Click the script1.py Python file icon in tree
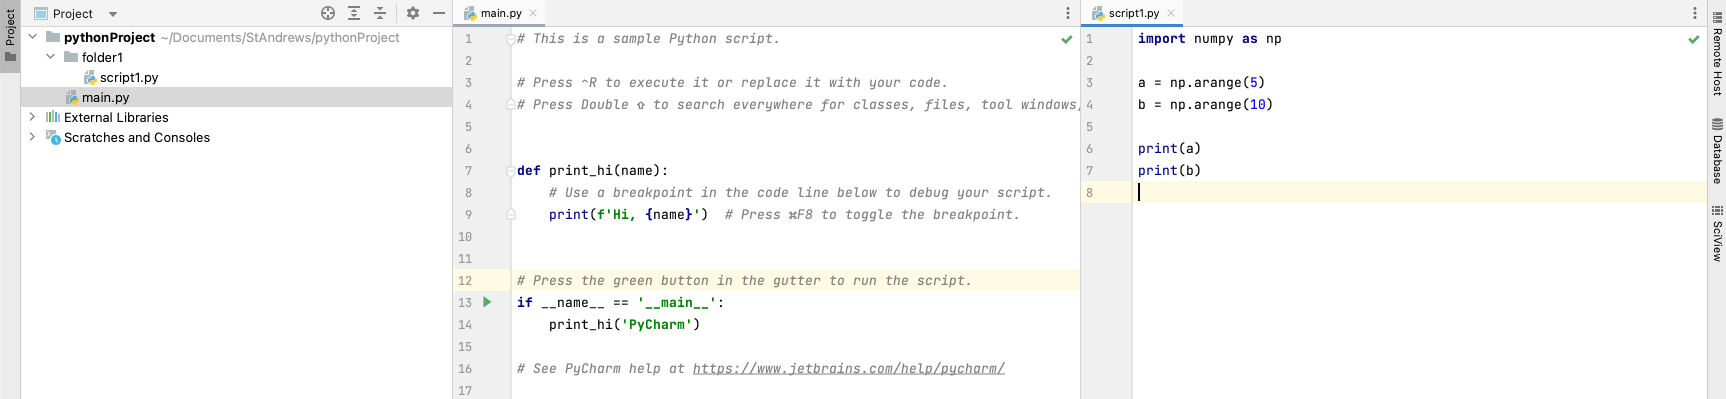1726x399 pixels. point(90,77)
